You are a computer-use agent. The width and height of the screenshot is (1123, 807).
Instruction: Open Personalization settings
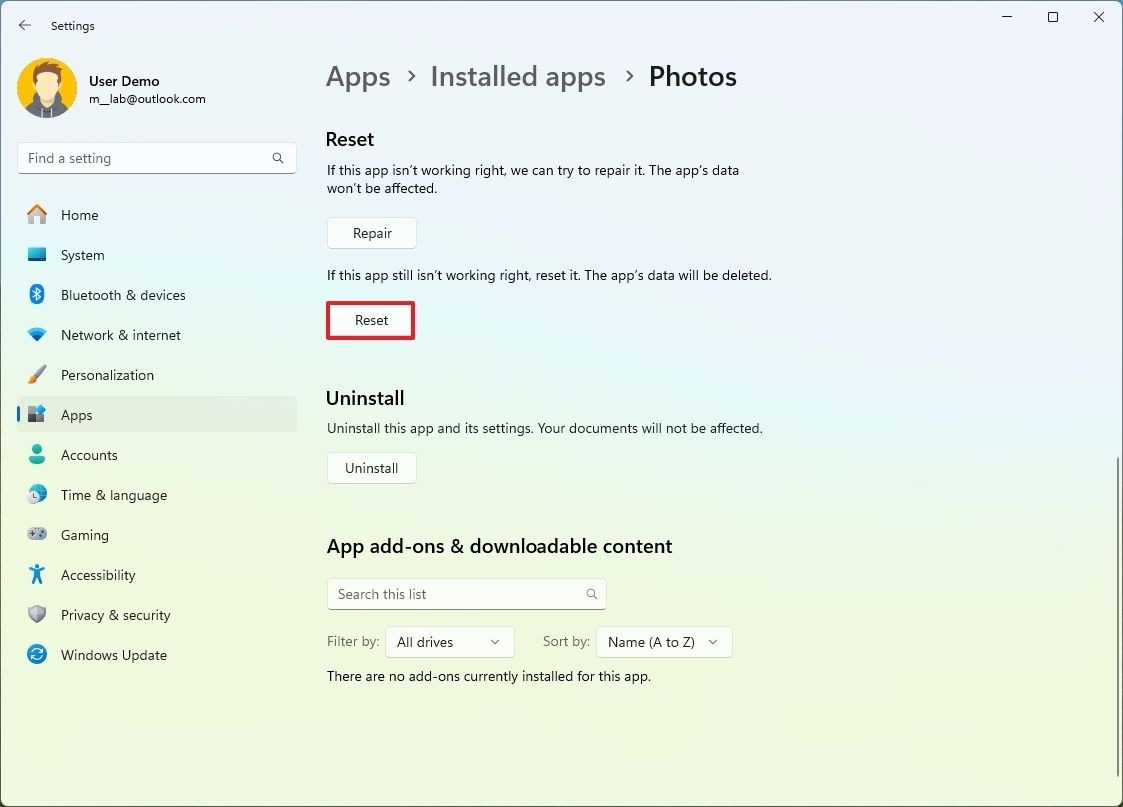[157, 375]
